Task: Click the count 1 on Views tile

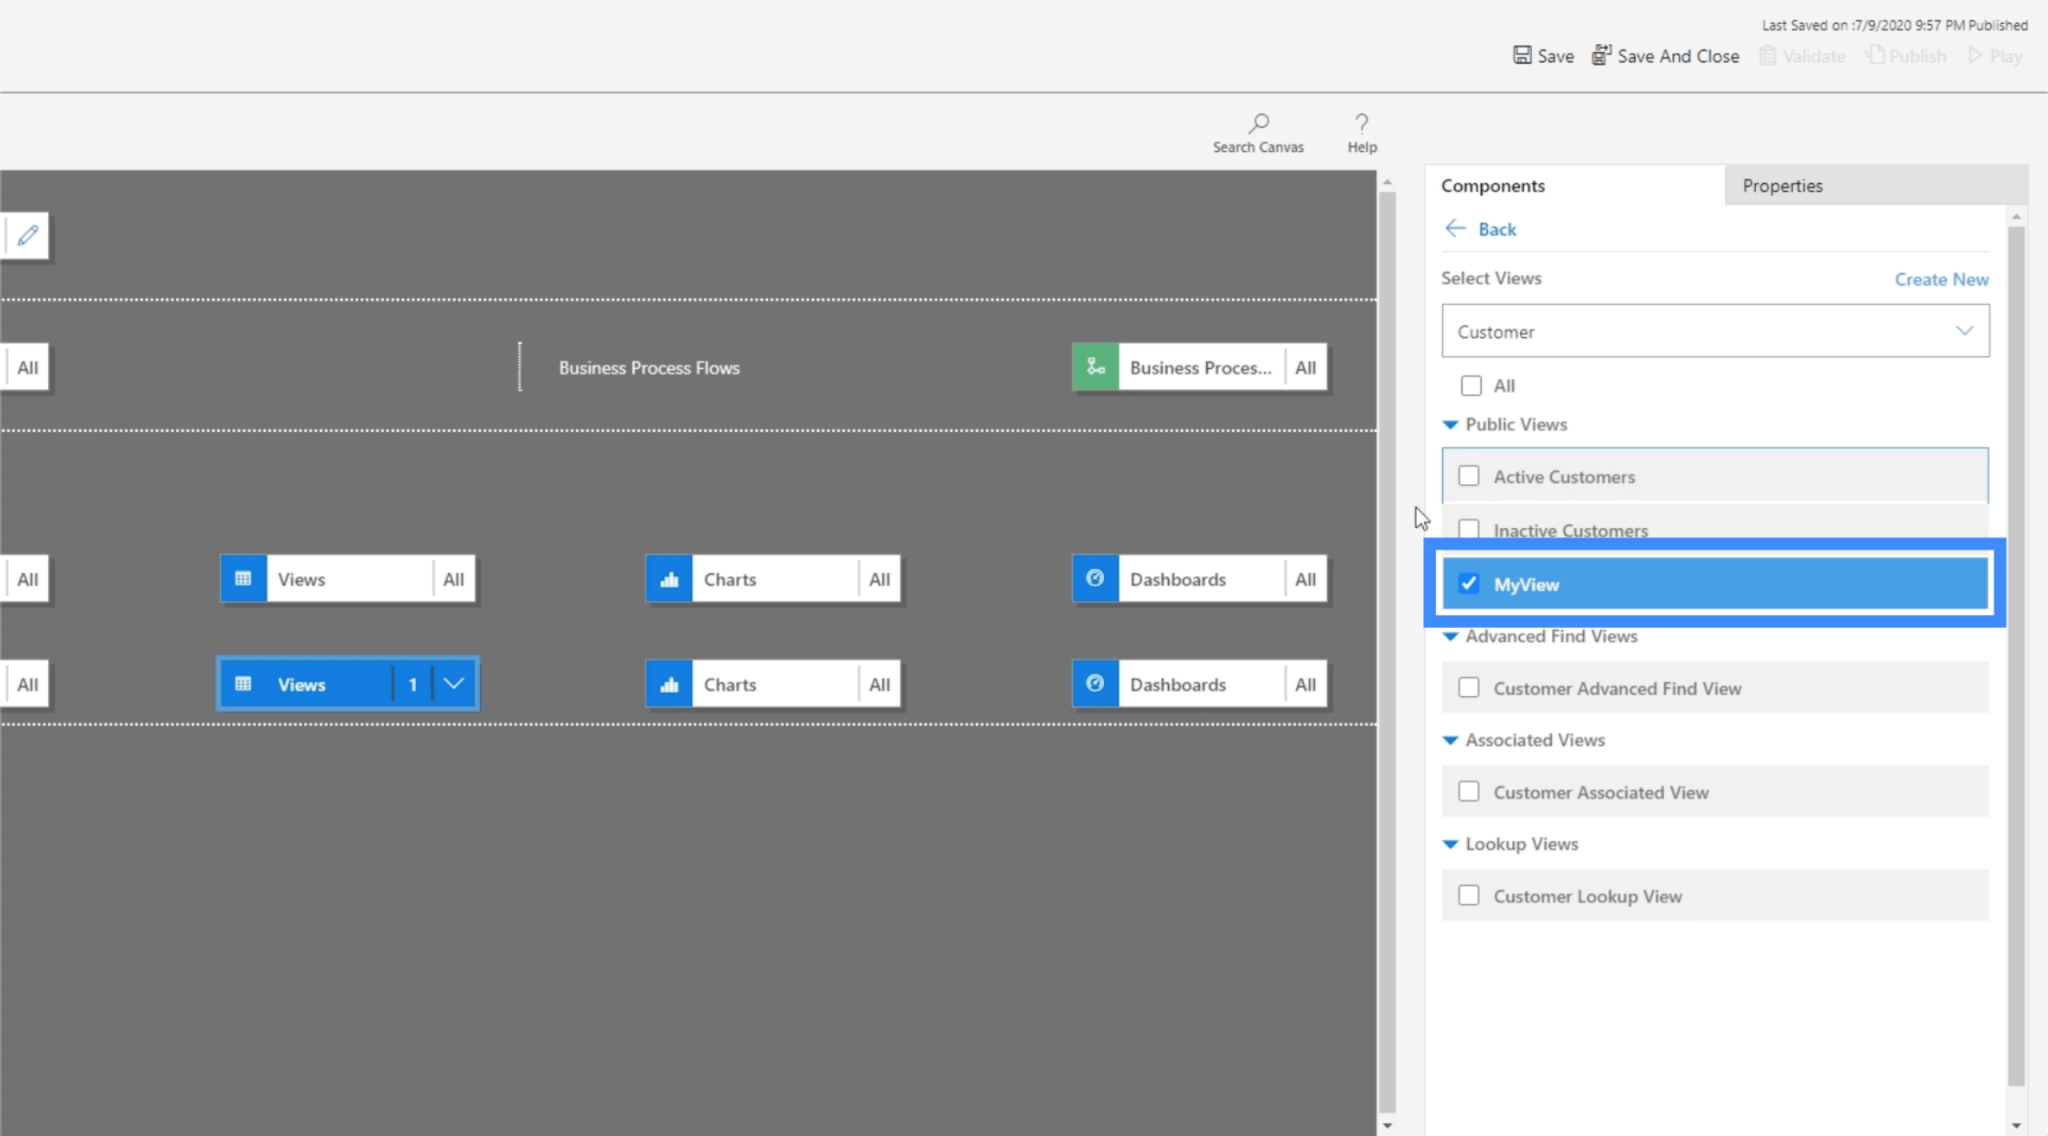Action: (x=412, y=684)
